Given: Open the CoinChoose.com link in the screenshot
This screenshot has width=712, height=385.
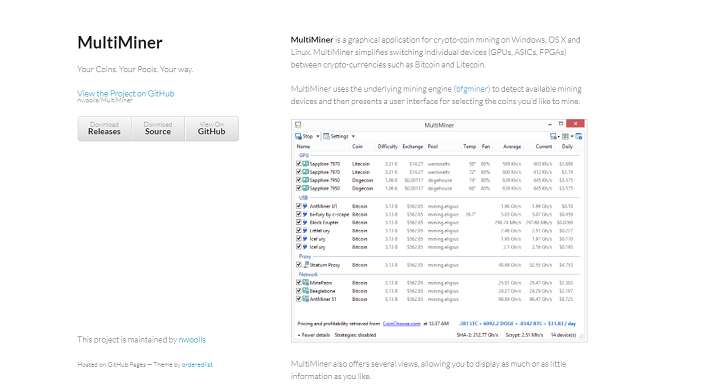Looking at the screenshot, I should [x=401, y=323].
